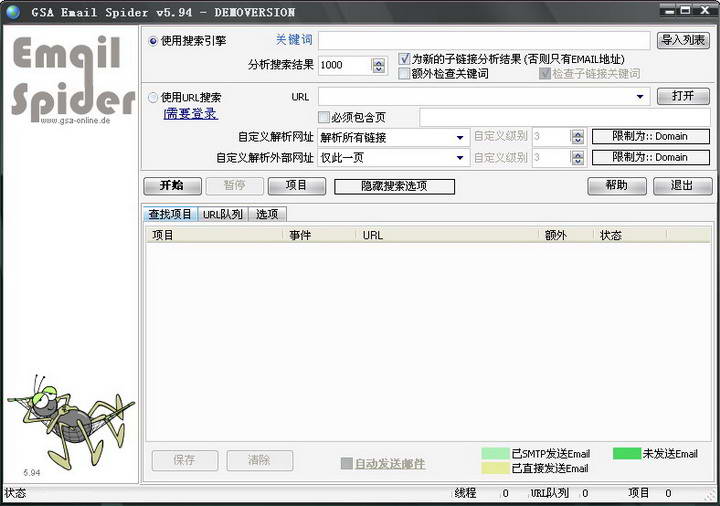Sort by 项目 column header

click(x=214, y=235)
